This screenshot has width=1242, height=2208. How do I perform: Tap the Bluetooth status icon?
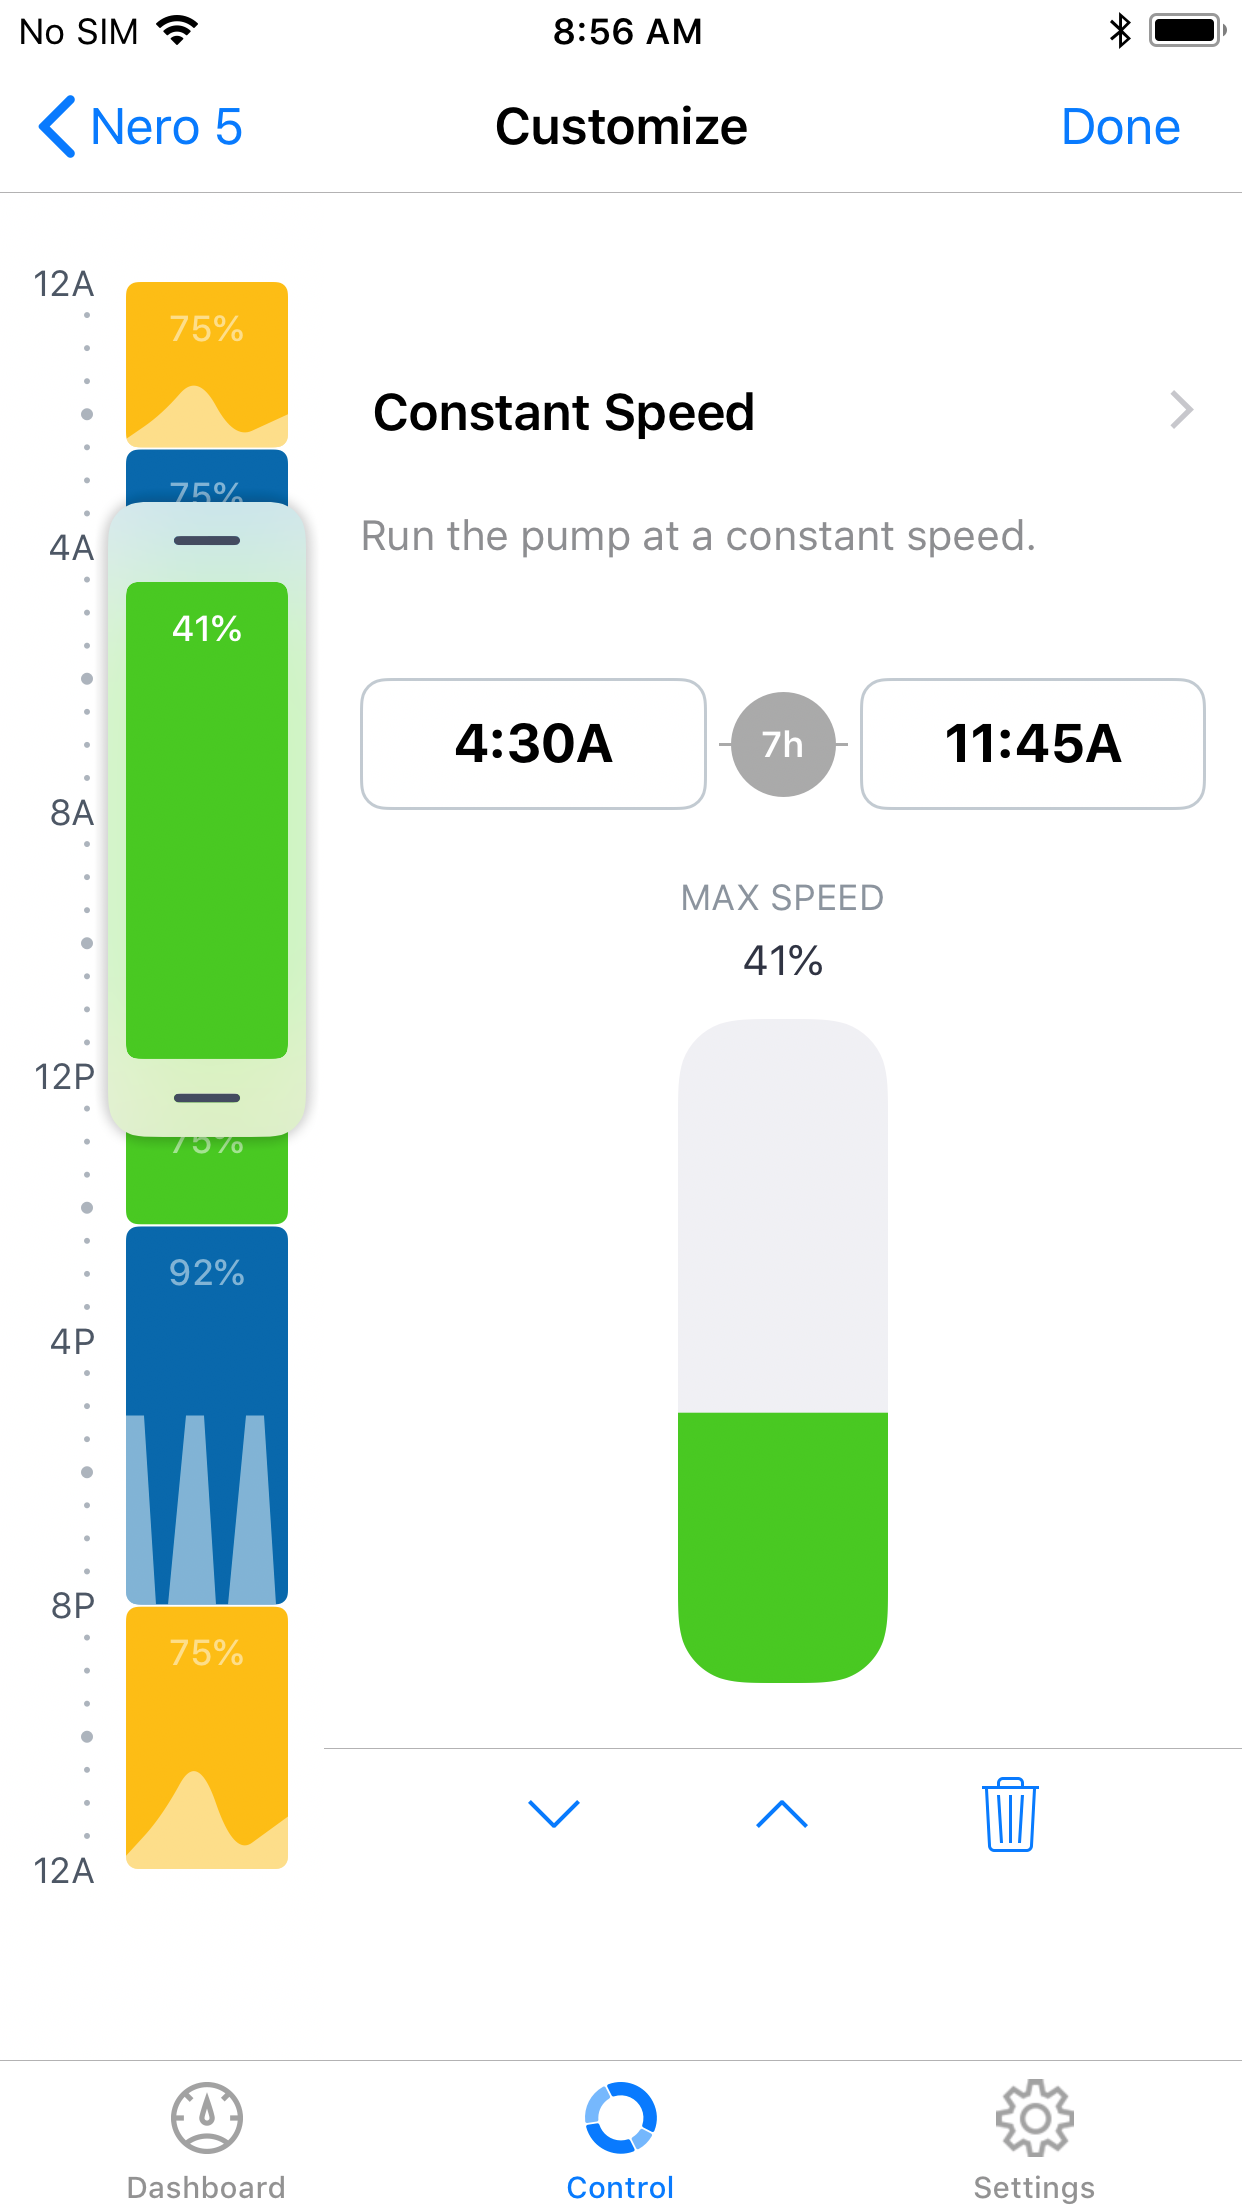1120,31
